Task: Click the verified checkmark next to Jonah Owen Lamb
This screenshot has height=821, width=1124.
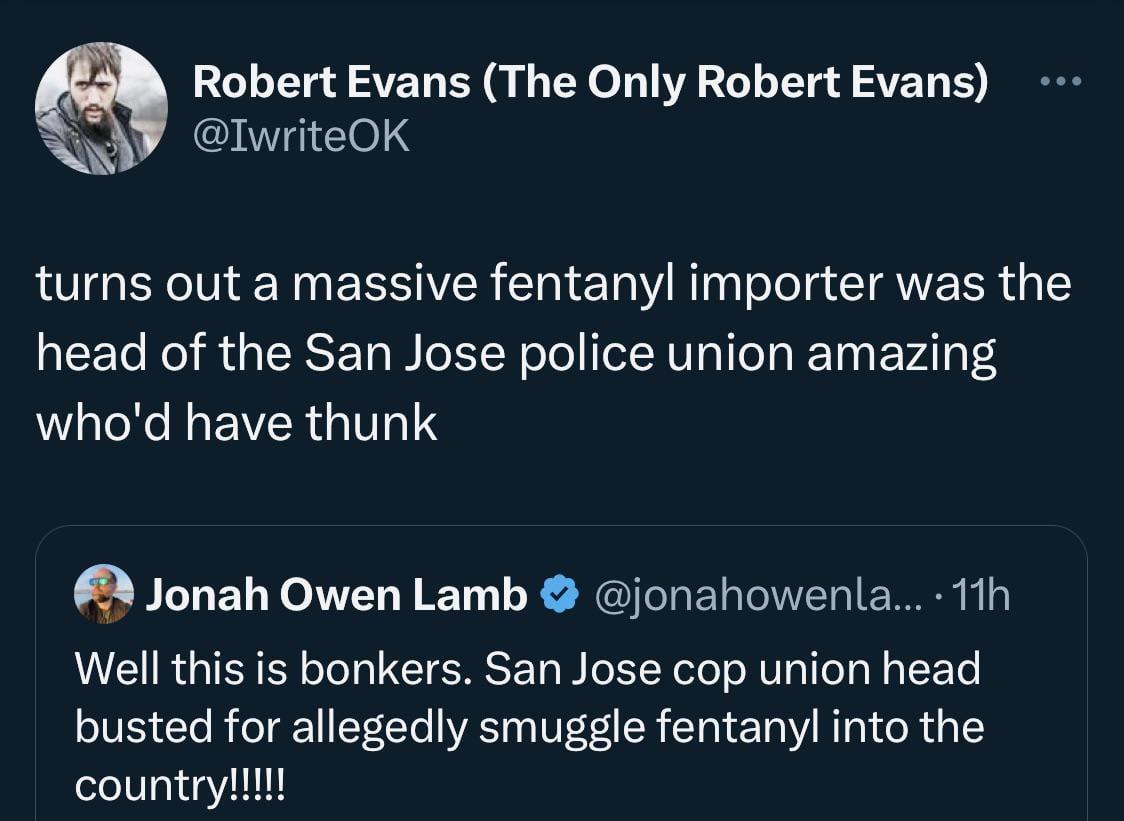Action: [x=557, y=594]
